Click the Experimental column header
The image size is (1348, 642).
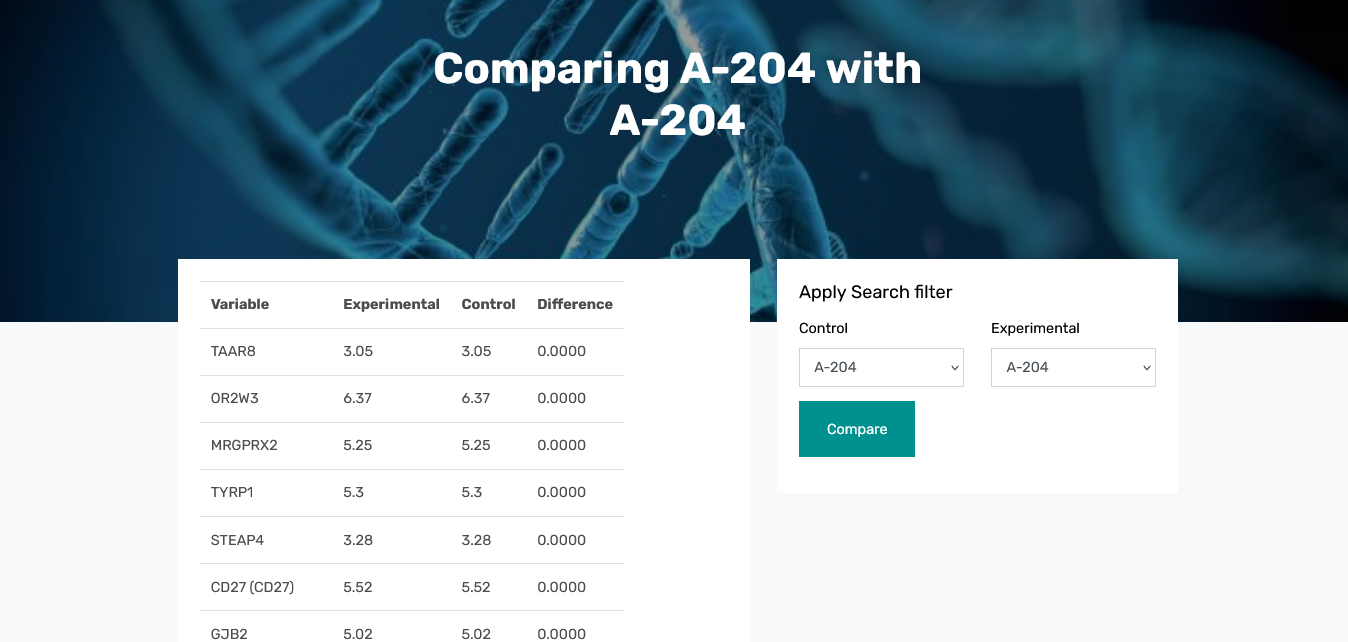click(391, 304)
